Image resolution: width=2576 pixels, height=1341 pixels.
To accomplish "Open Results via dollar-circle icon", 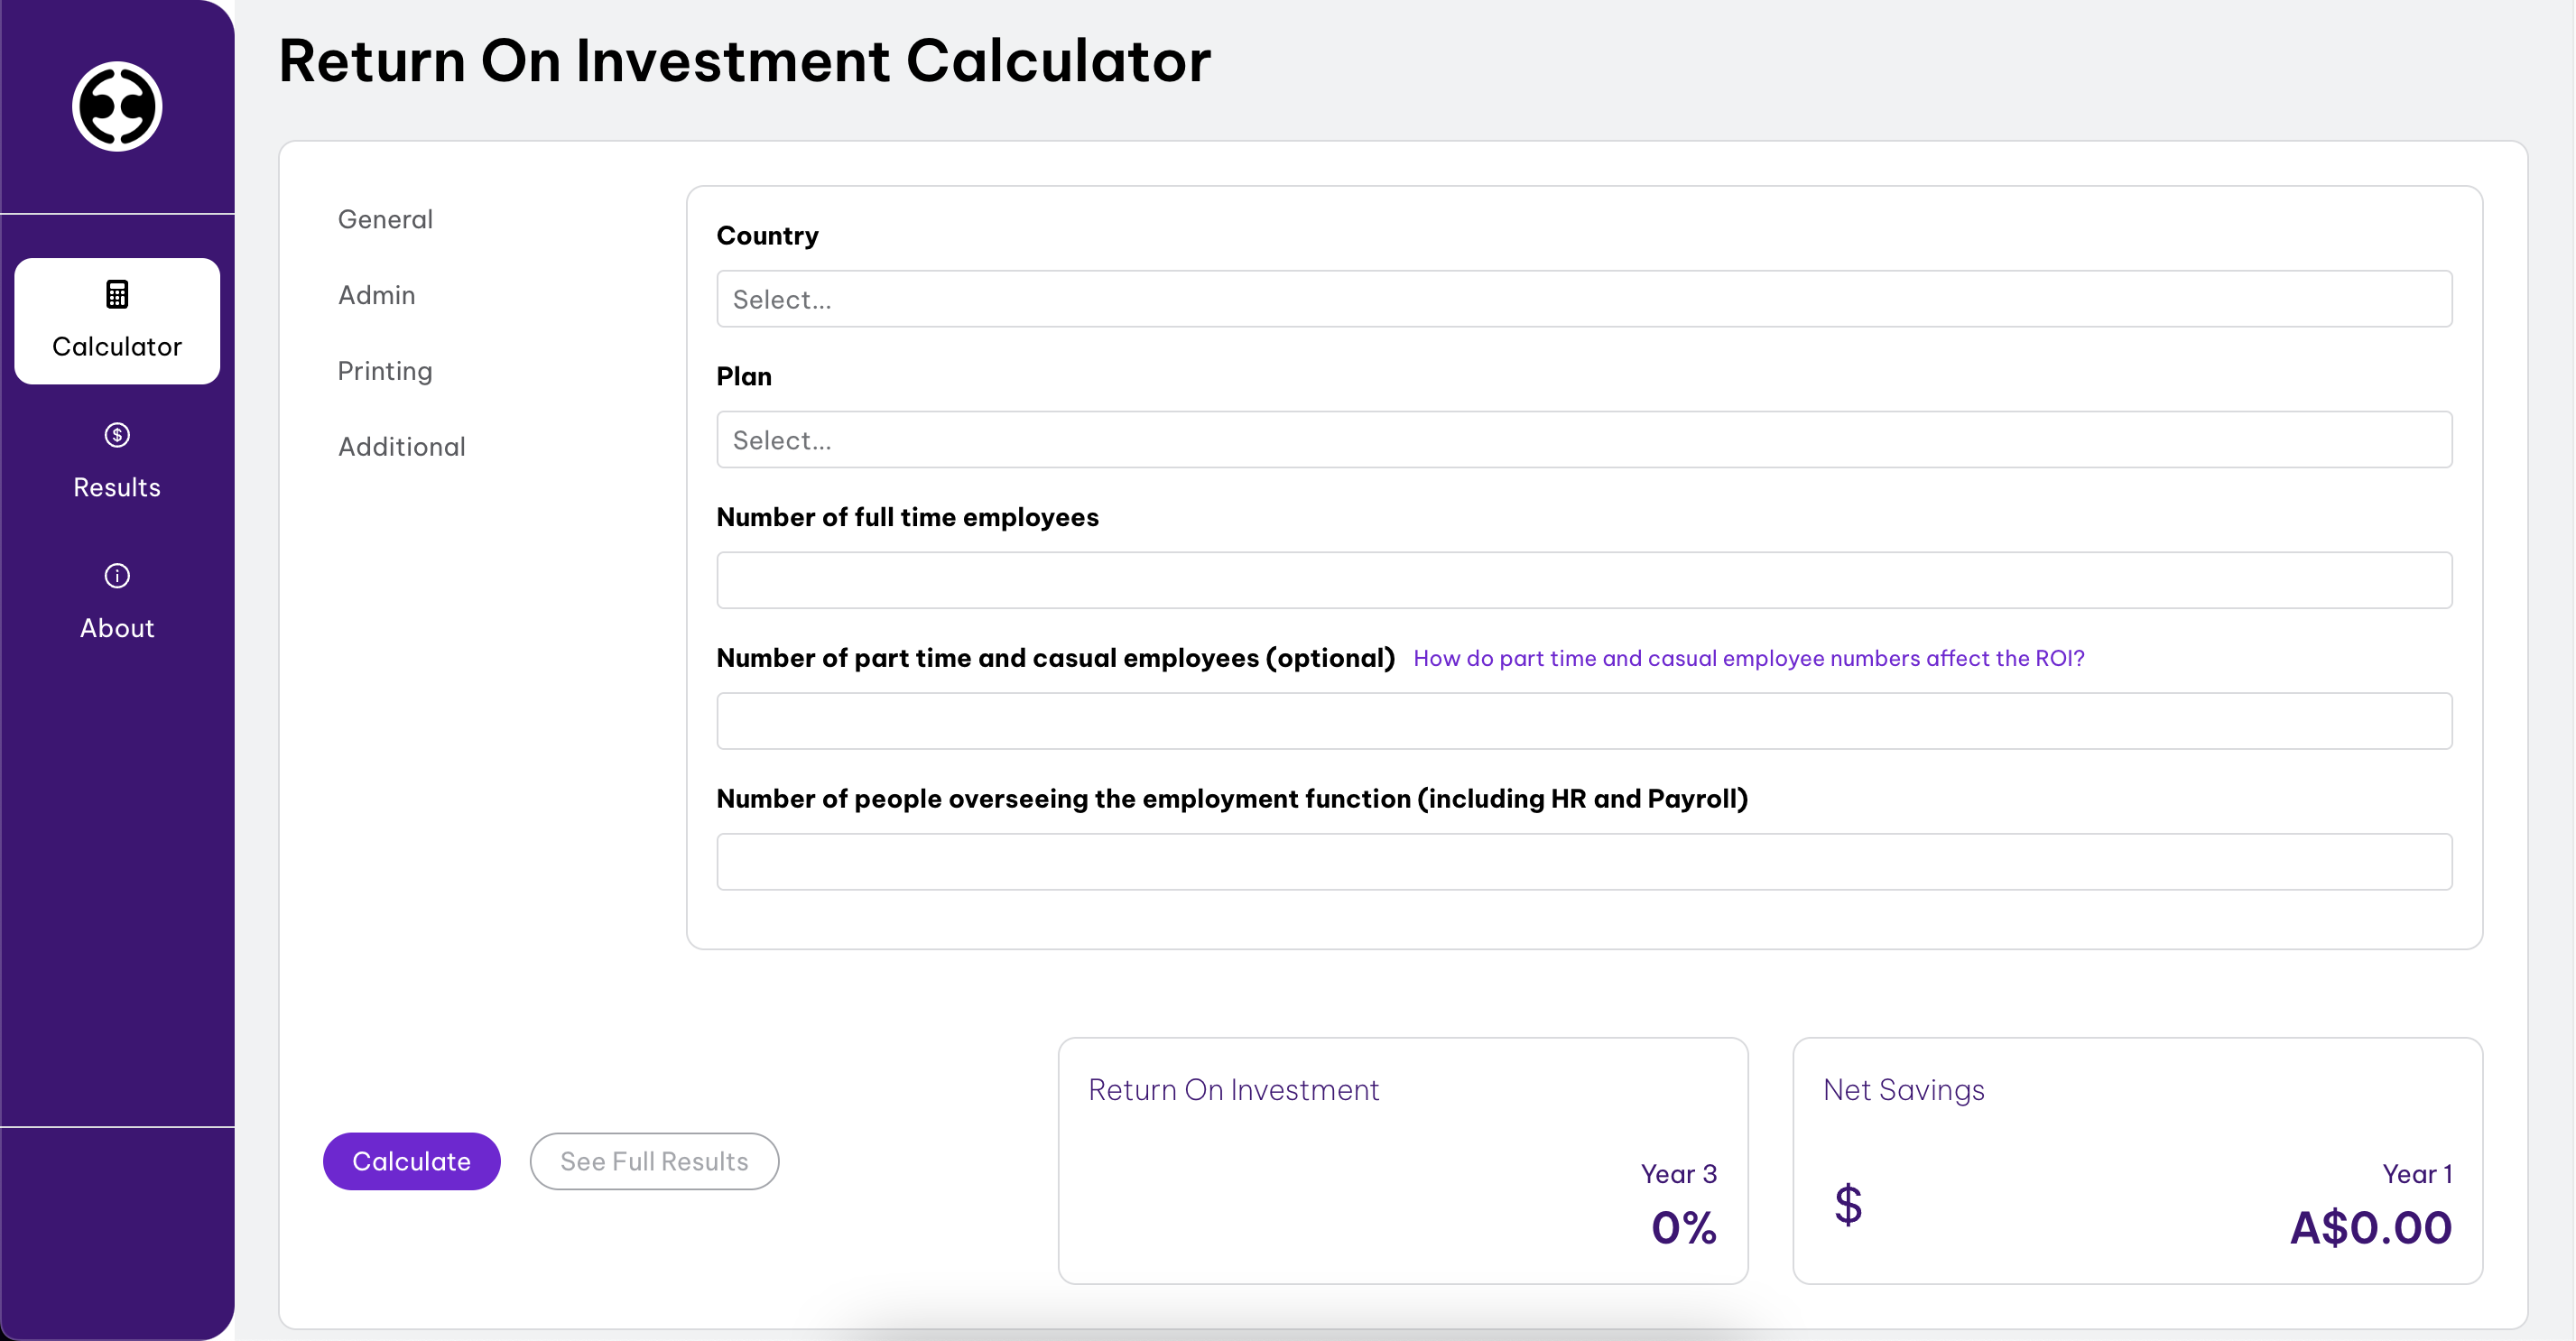I will point(117,435).
